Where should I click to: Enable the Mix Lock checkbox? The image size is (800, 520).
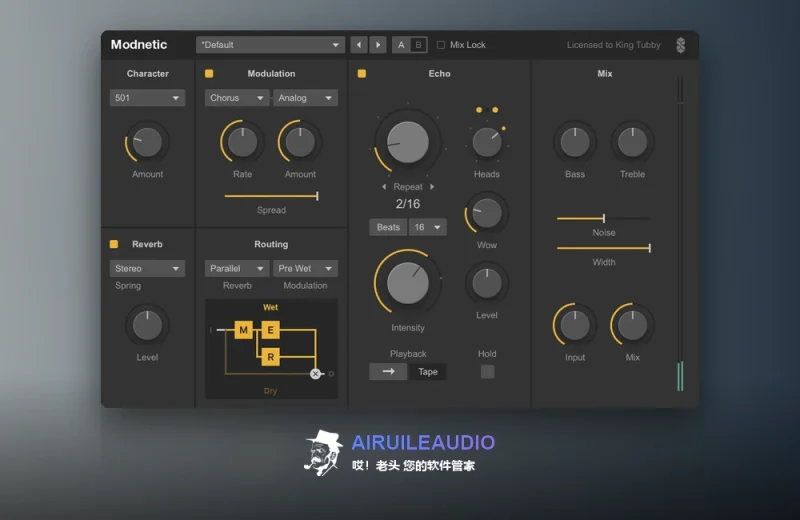click(441, 45)
